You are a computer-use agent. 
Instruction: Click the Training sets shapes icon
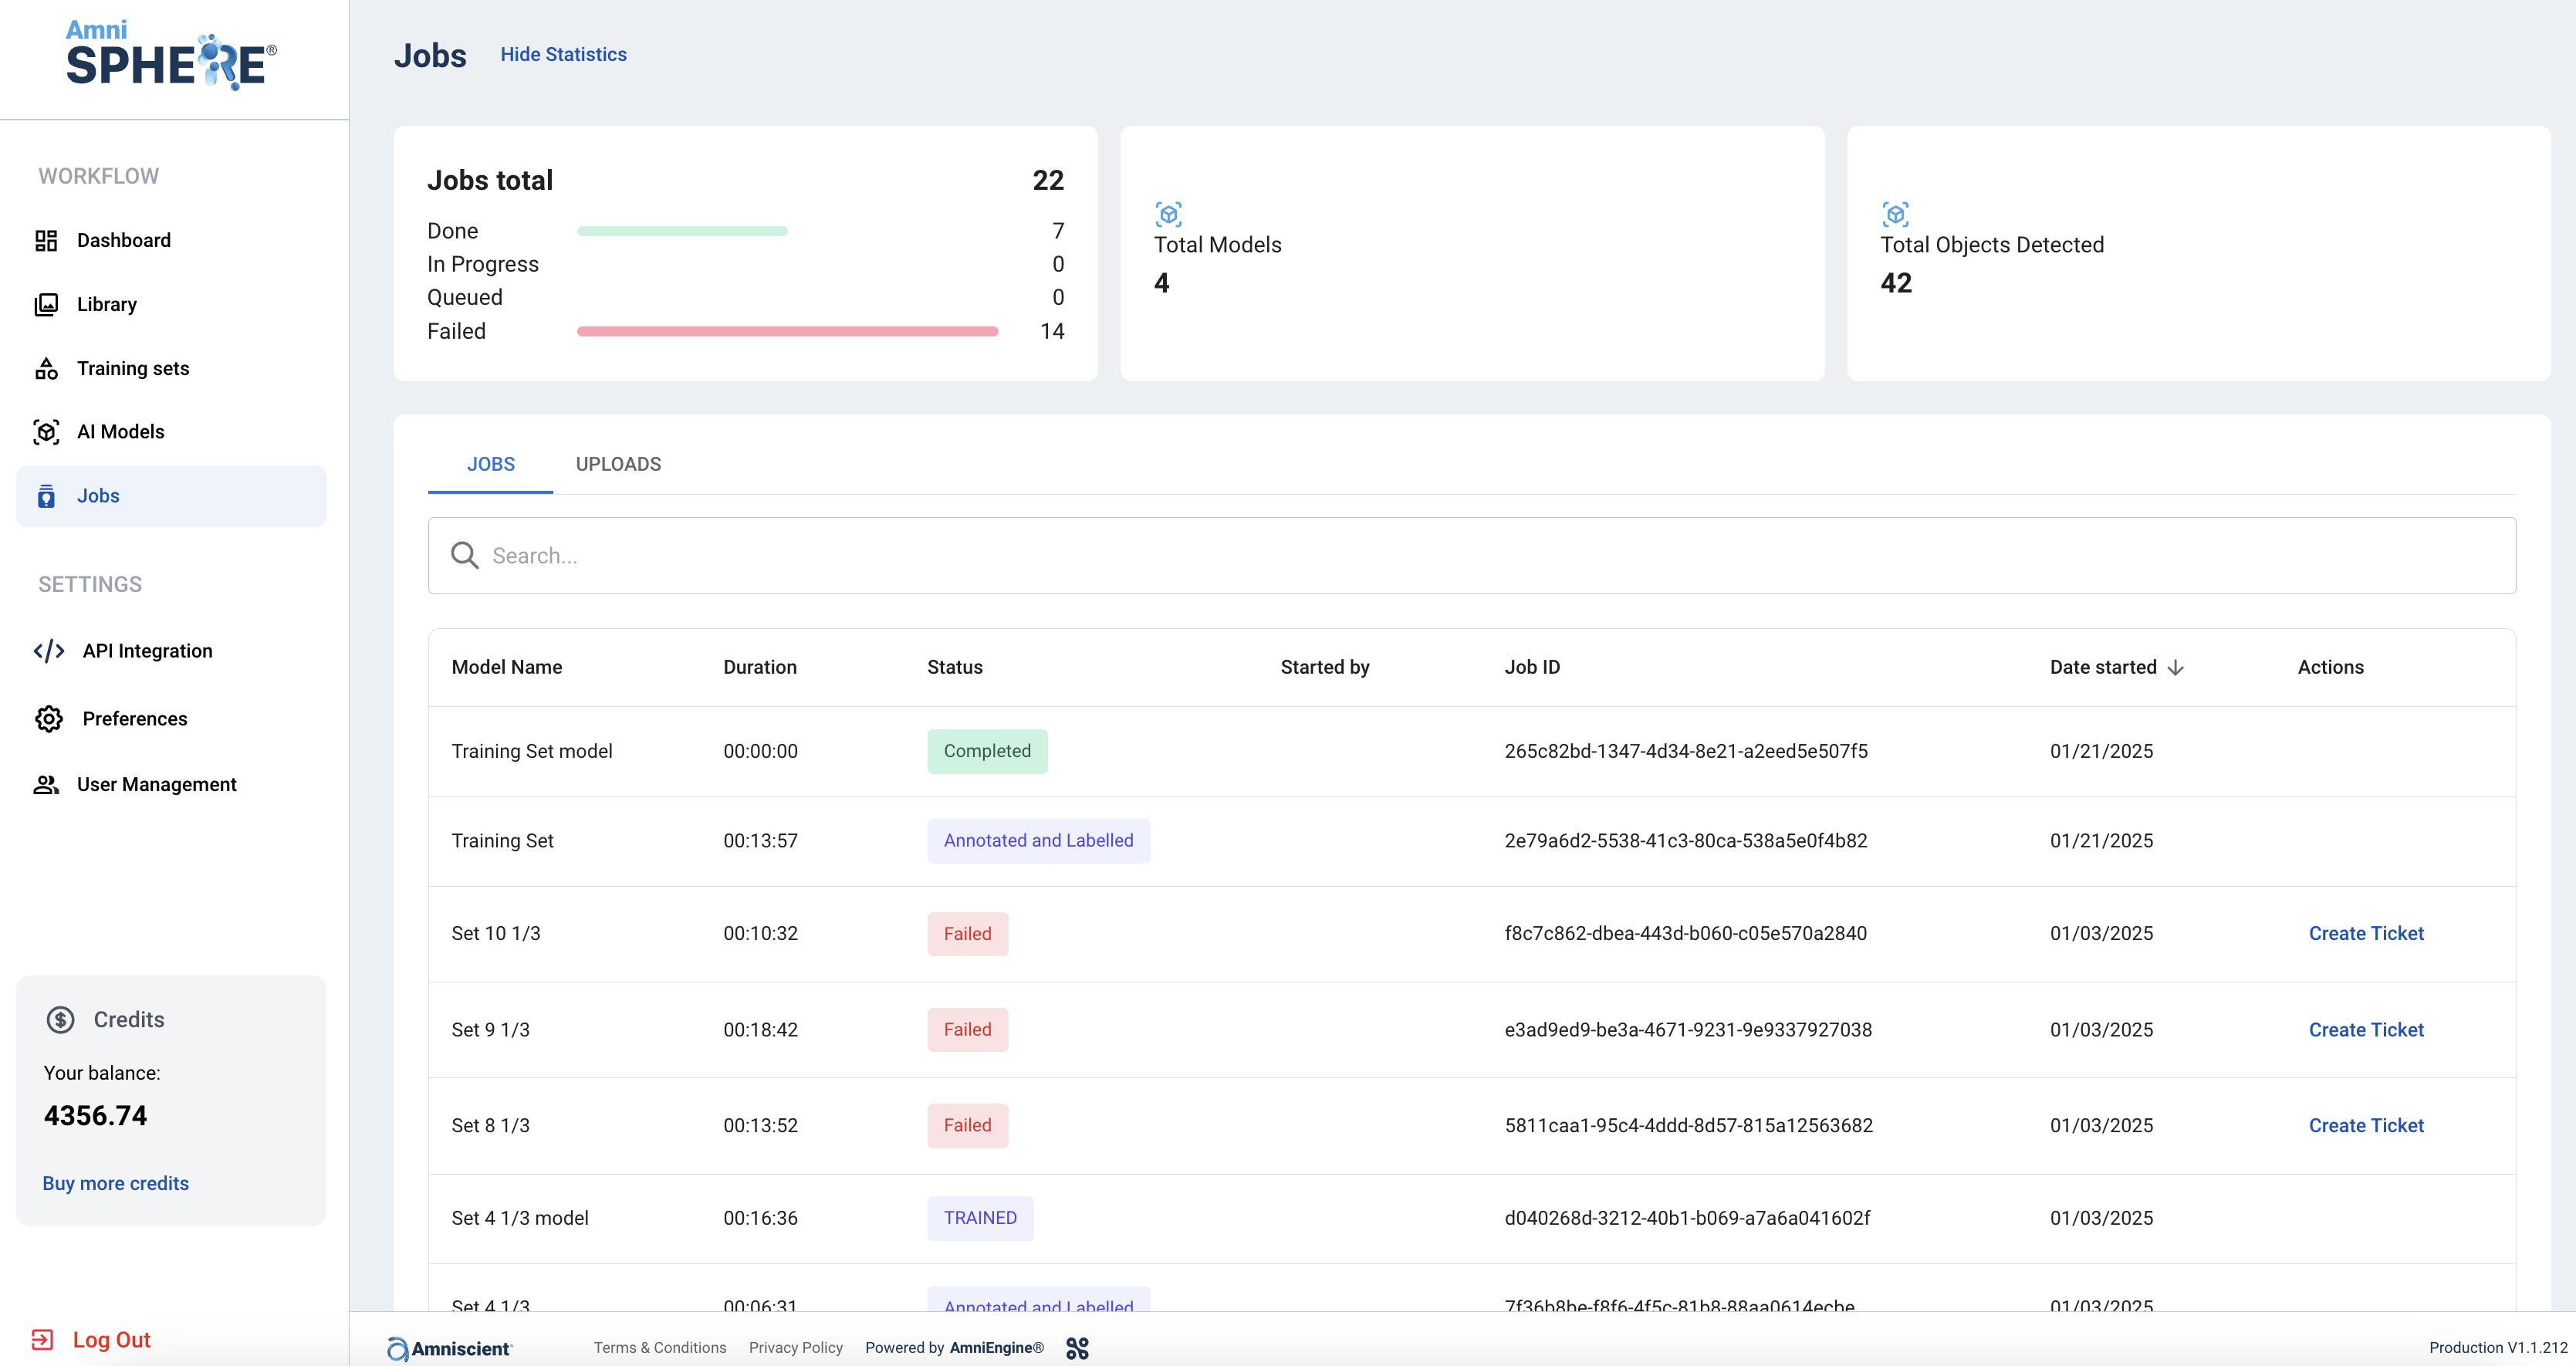[x=46, y=368]
